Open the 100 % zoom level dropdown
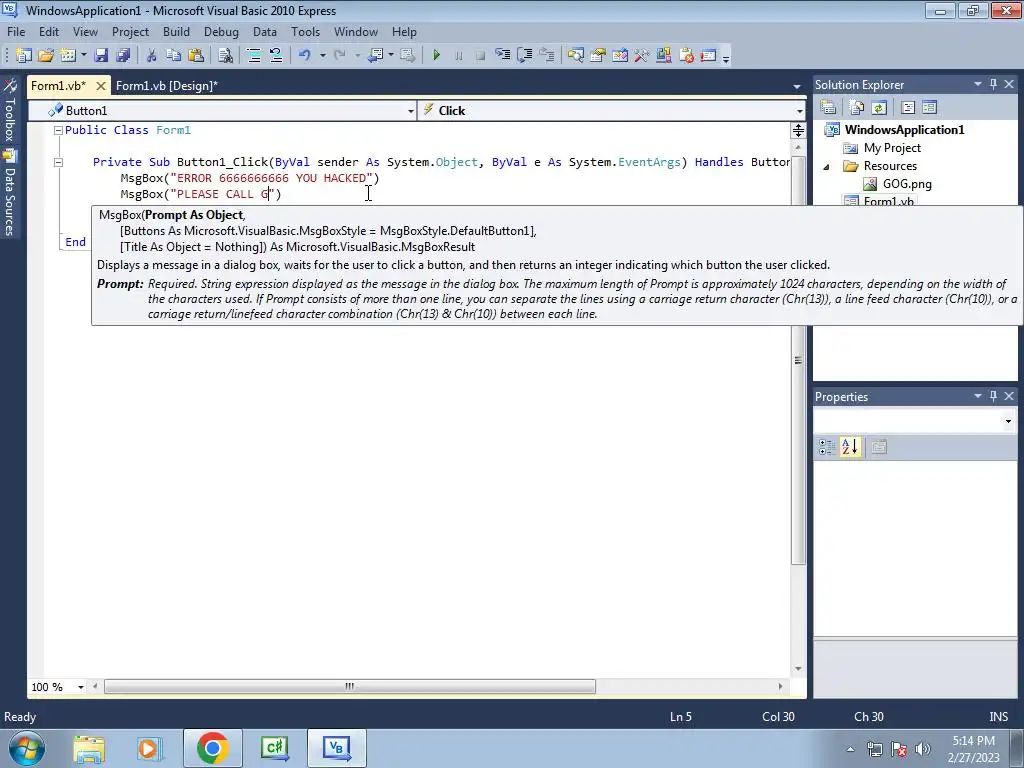Screen dimensions: 1024x768 click(81, 687)
